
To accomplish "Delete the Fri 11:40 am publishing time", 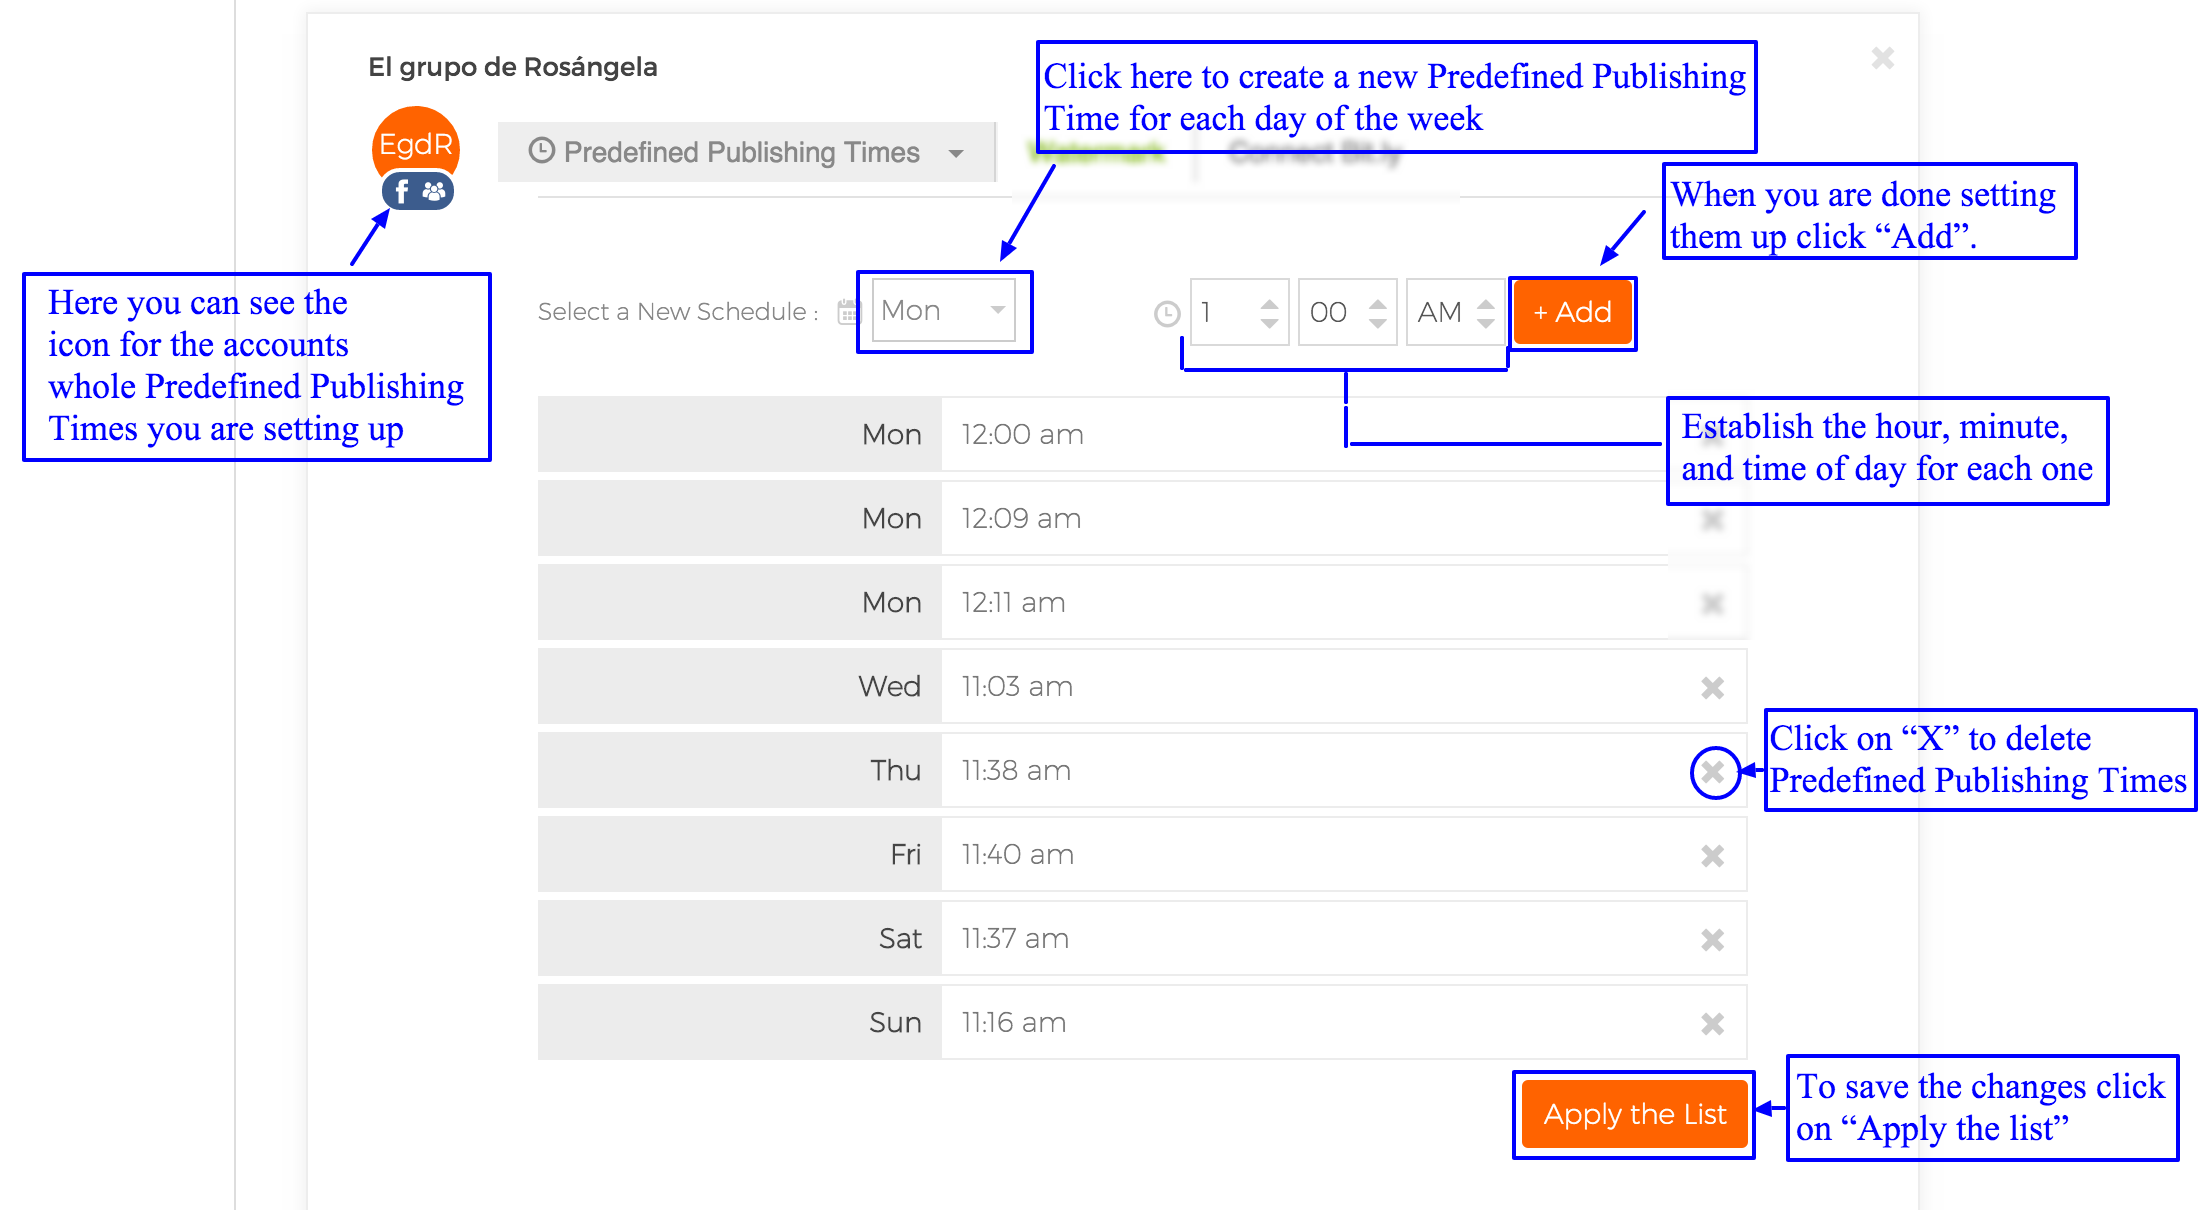I will 1712,856.
